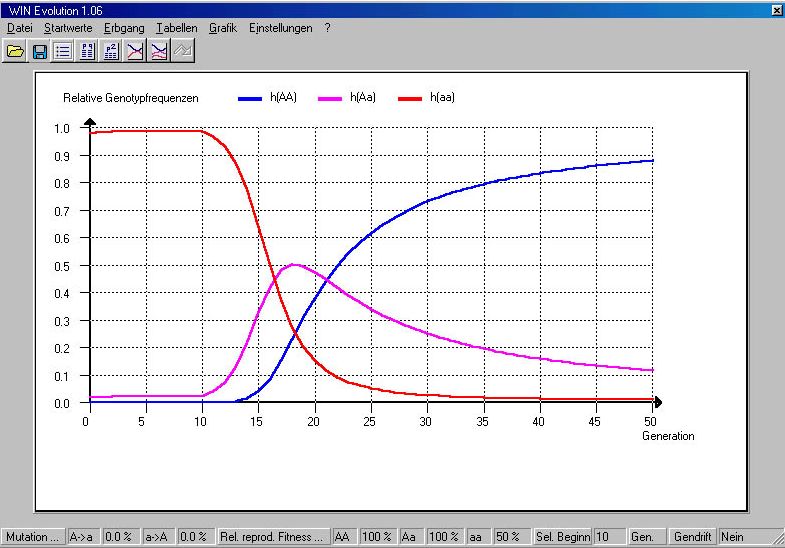Open the Grafik menu
This screenshot has height=548, width=785.
pos(223,28)
